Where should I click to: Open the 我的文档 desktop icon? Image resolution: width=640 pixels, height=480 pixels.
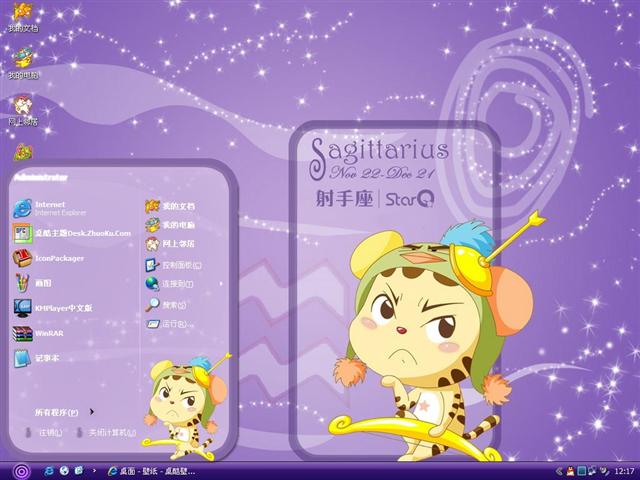[x=23, y=17]
